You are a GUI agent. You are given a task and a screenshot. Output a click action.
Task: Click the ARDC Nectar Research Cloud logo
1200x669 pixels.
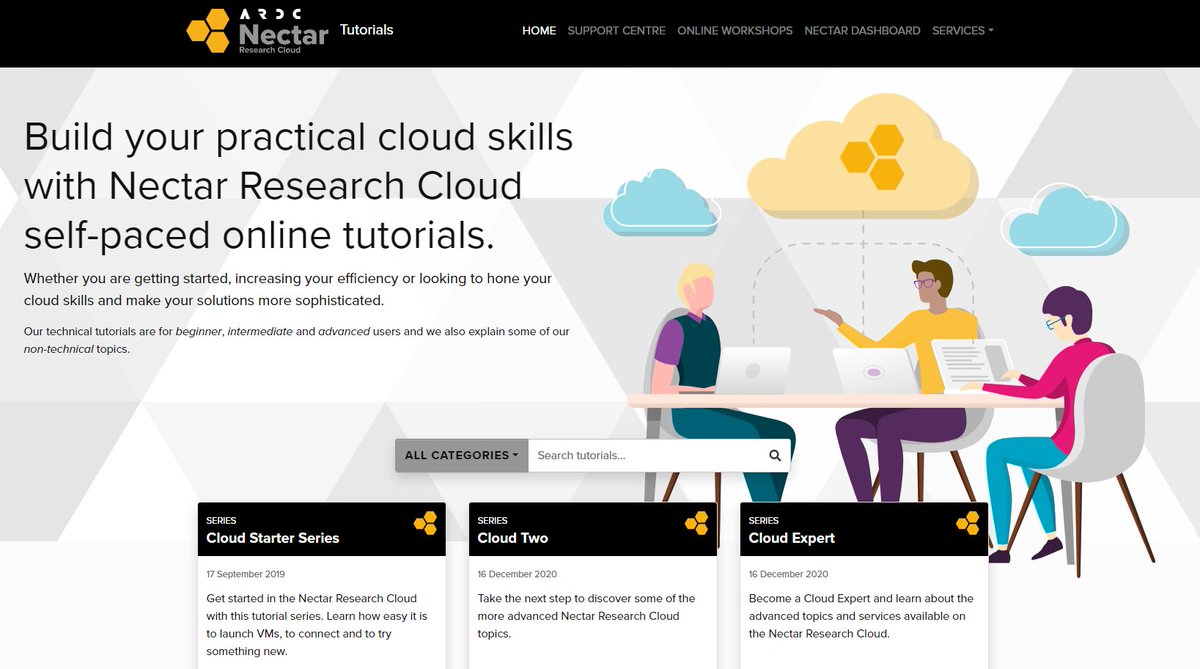258,31
